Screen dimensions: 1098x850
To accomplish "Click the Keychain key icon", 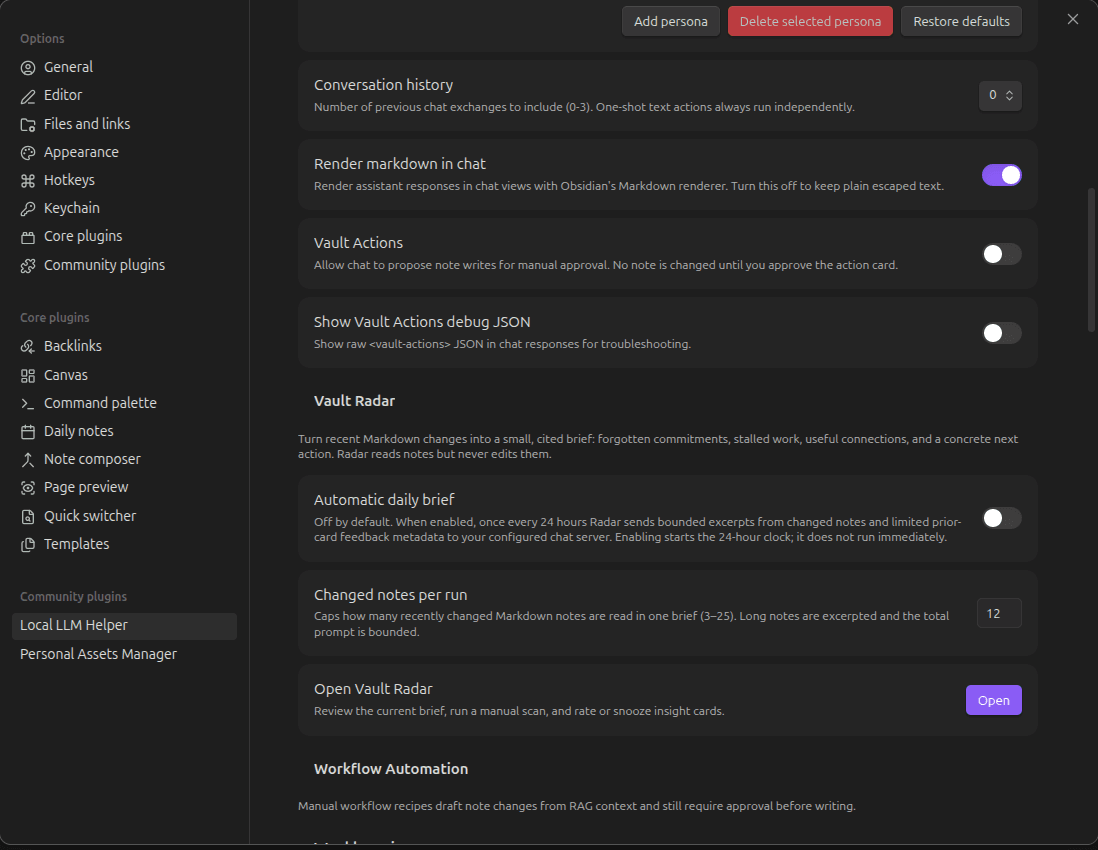I will (28, 209).
